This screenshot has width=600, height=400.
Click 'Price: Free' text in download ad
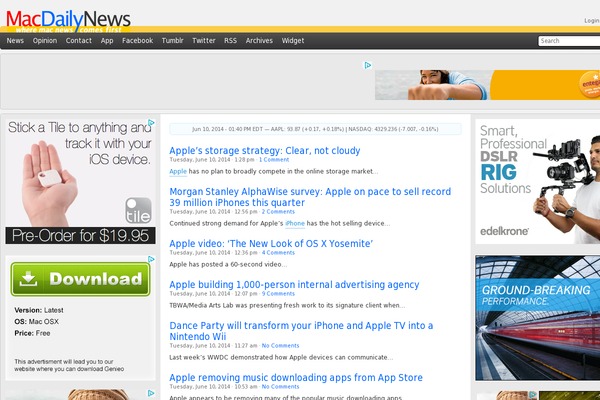point(33,333)
